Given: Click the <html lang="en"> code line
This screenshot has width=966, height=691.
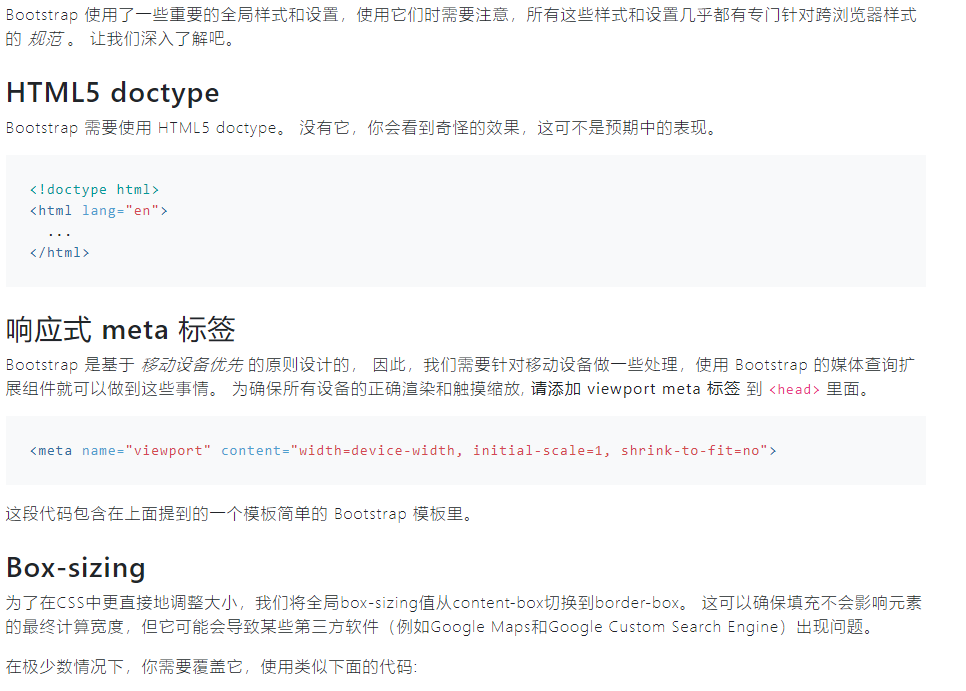Looking at the screenshot, I should 99,211.
